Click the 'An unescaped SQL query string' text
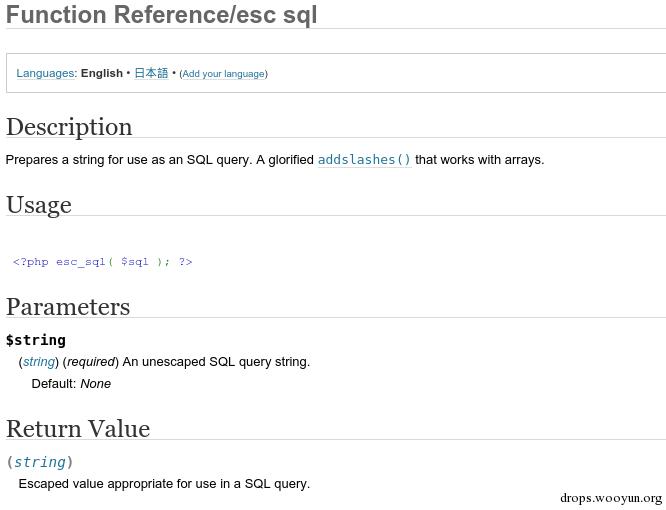The width and height of the screenshot is (666, 510). point(216,362)
